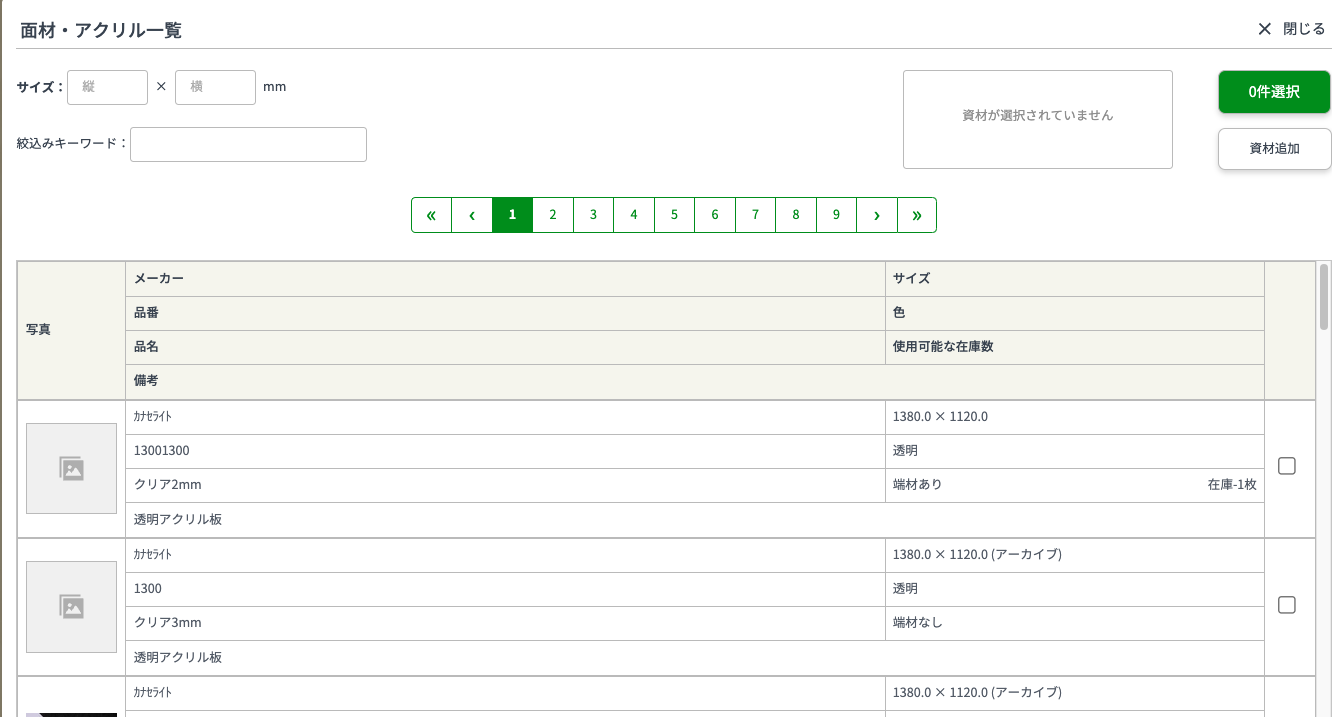Go to previous page with ‹ button
Image resolution: width=1342 pixels, height=717 pixels.
pyautogui.click(x=472, y=215)
